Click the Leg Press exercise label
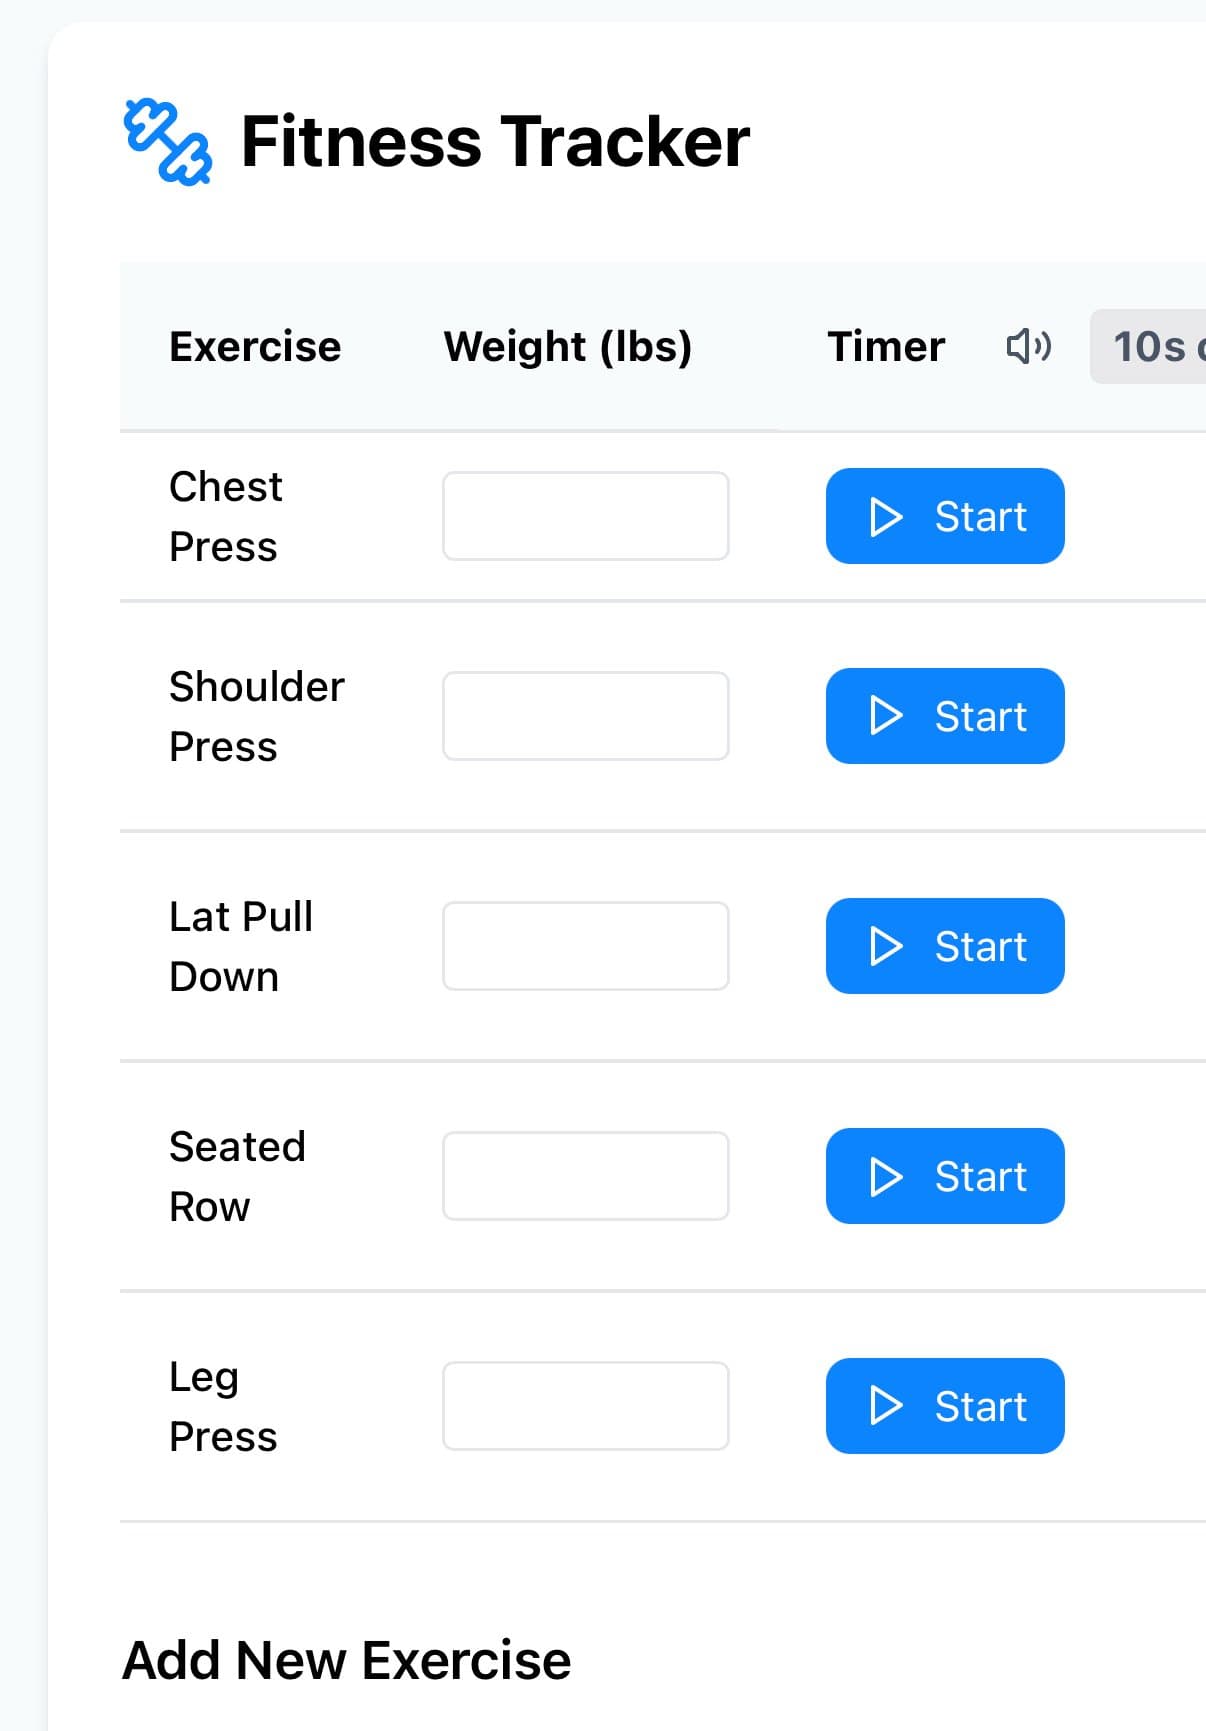This screenshot has height=1731, width=1206. tap(222, 1406)
